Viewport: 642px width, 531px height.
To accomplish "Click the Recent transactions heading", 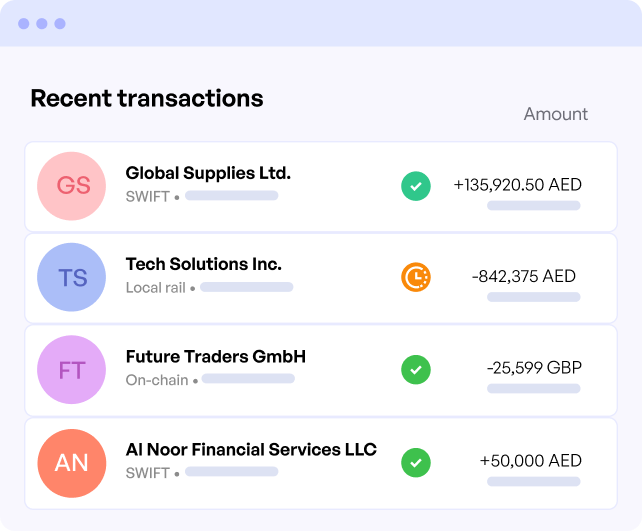I will point(147,98).
